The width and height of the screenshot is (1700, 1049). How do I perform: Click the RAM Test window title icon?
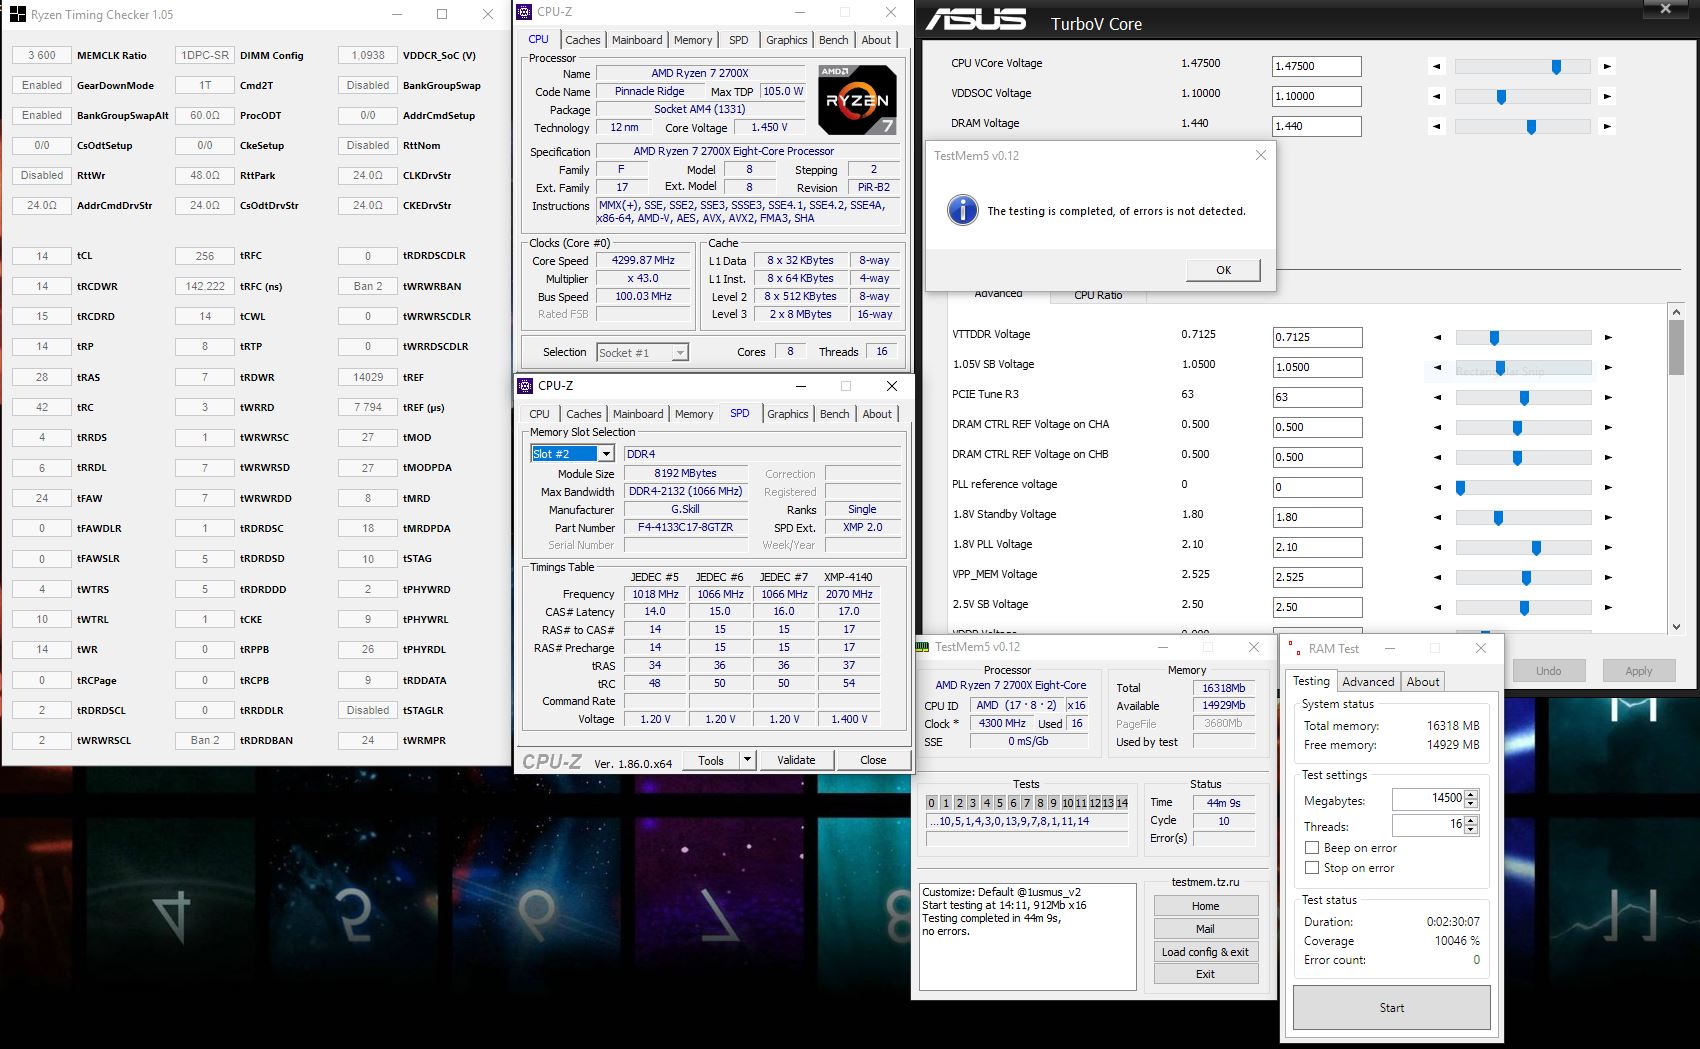coord(1294,648)
